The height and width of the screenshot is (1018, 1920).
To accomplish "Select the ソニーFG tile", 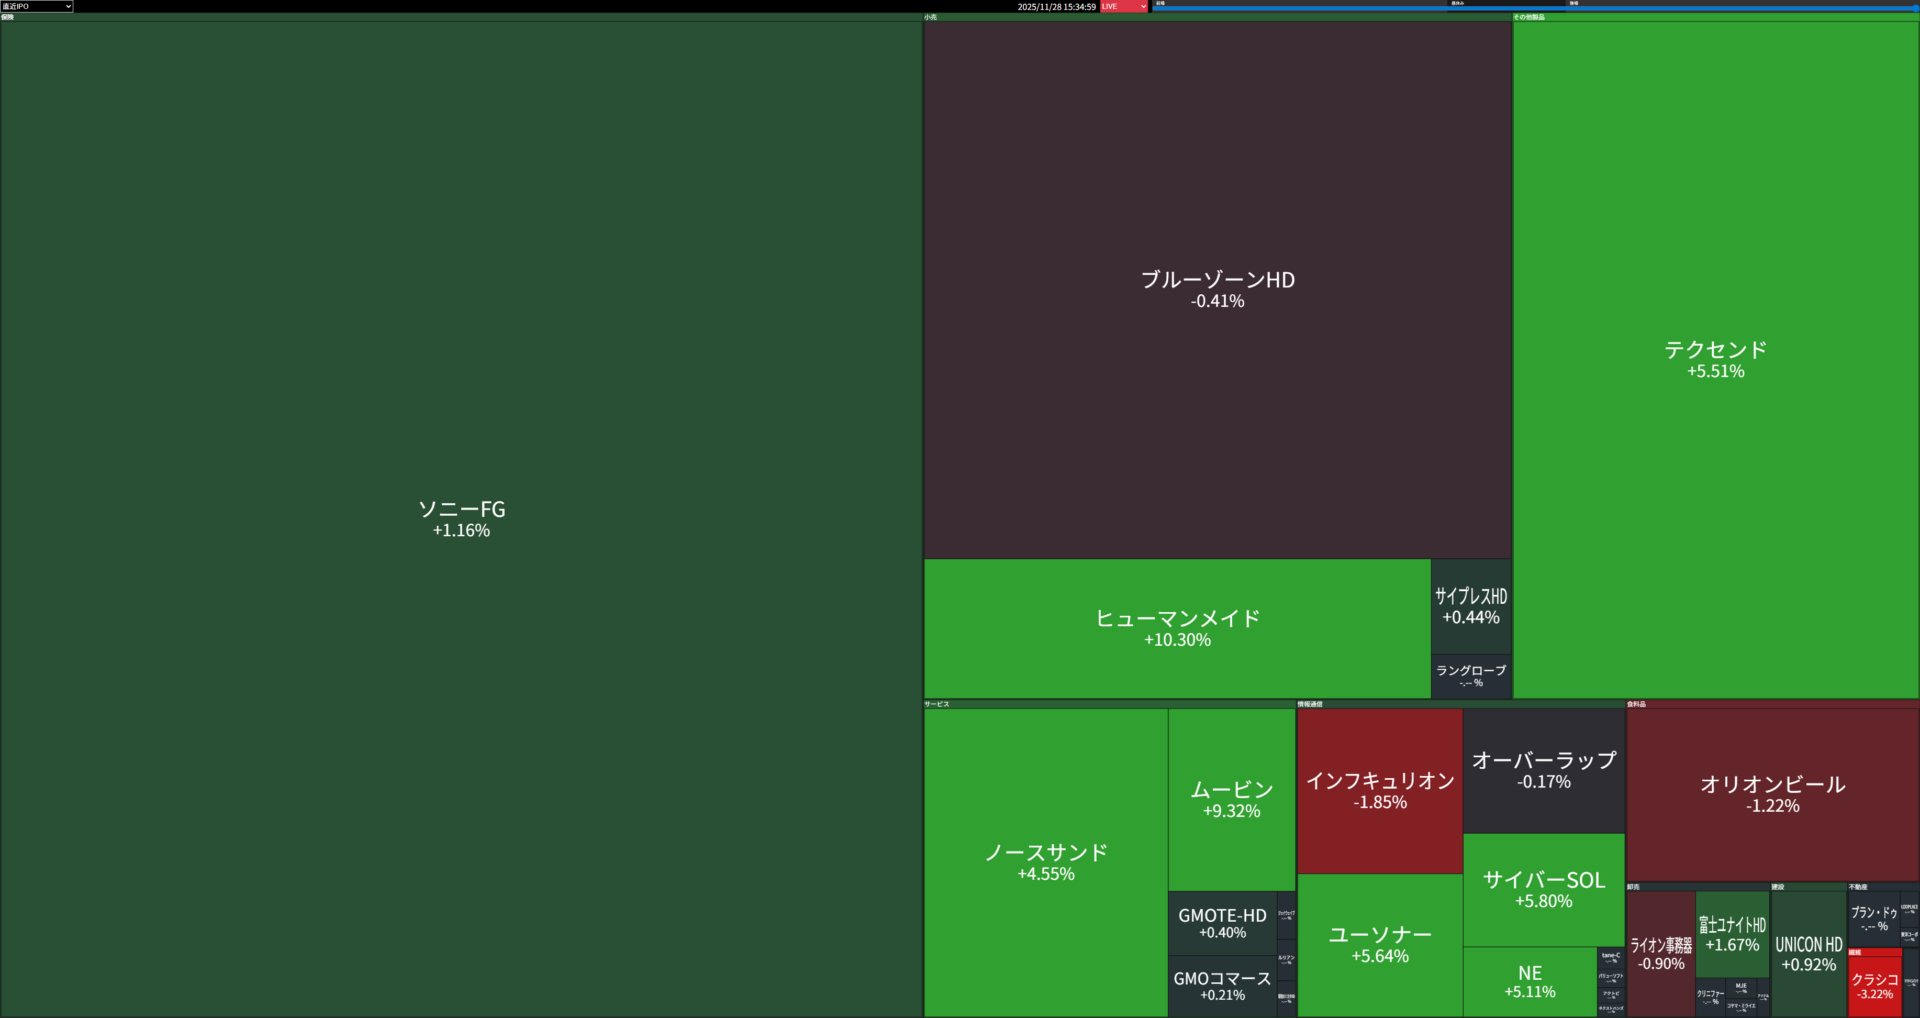I will (x=461, y=518).
